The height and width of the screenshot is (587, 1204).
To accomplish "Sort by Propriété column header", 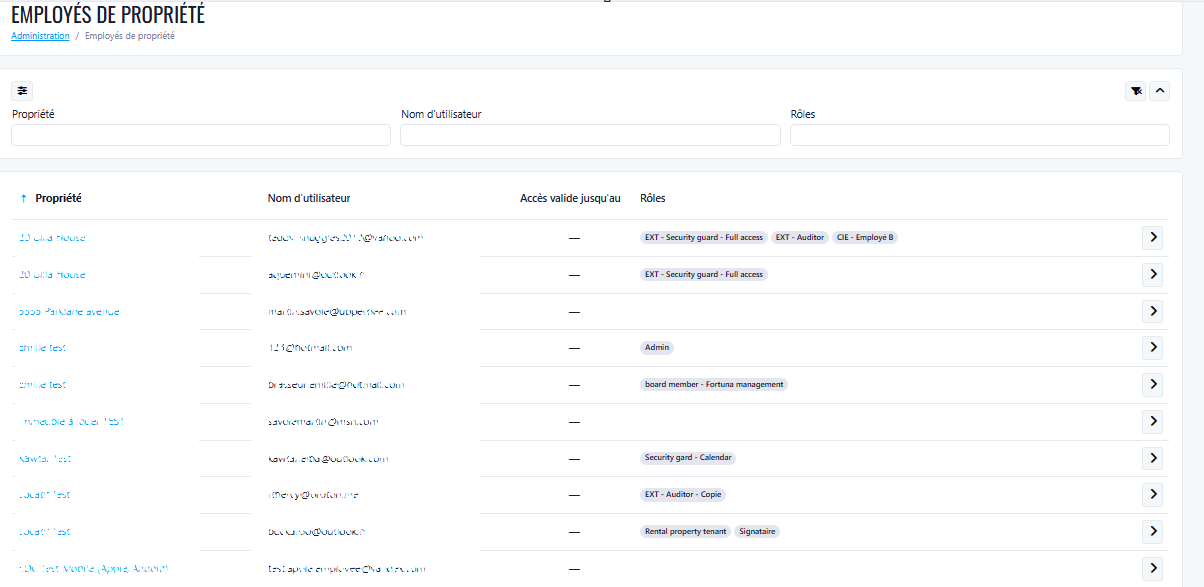I will 58,198.
